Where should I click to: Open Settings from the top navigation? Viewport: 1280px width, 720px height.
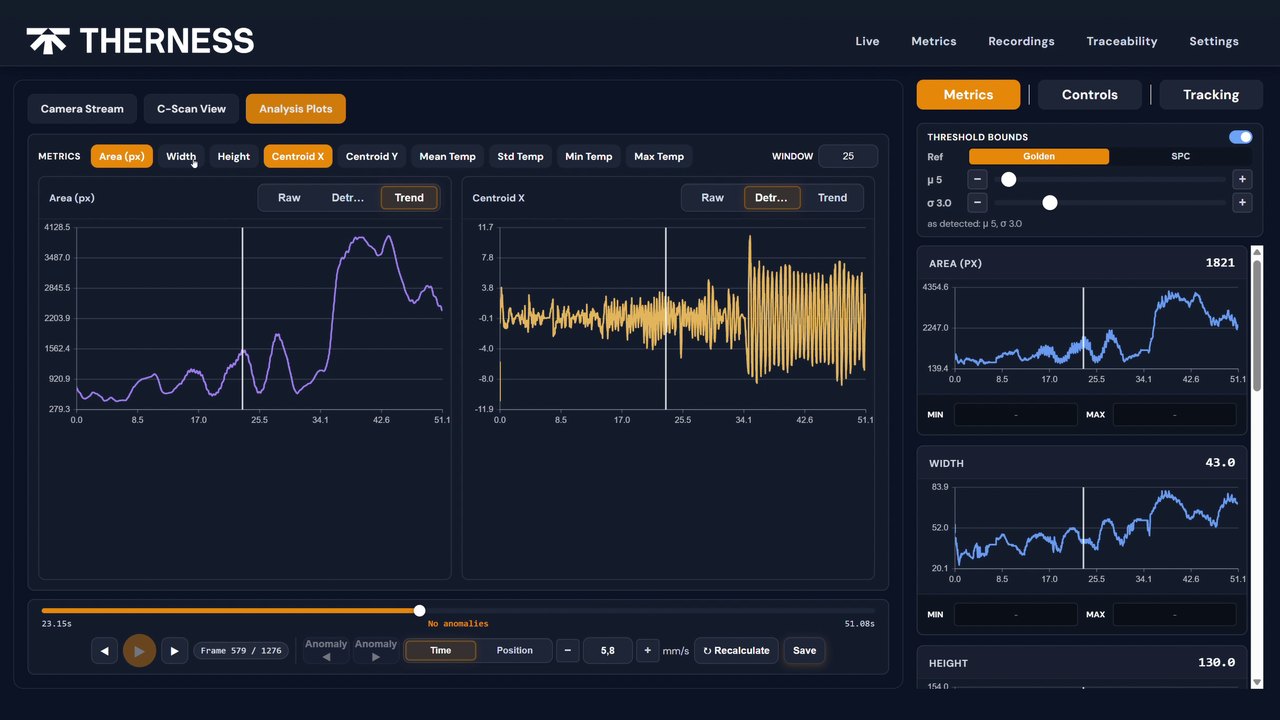click(1214, 41)
